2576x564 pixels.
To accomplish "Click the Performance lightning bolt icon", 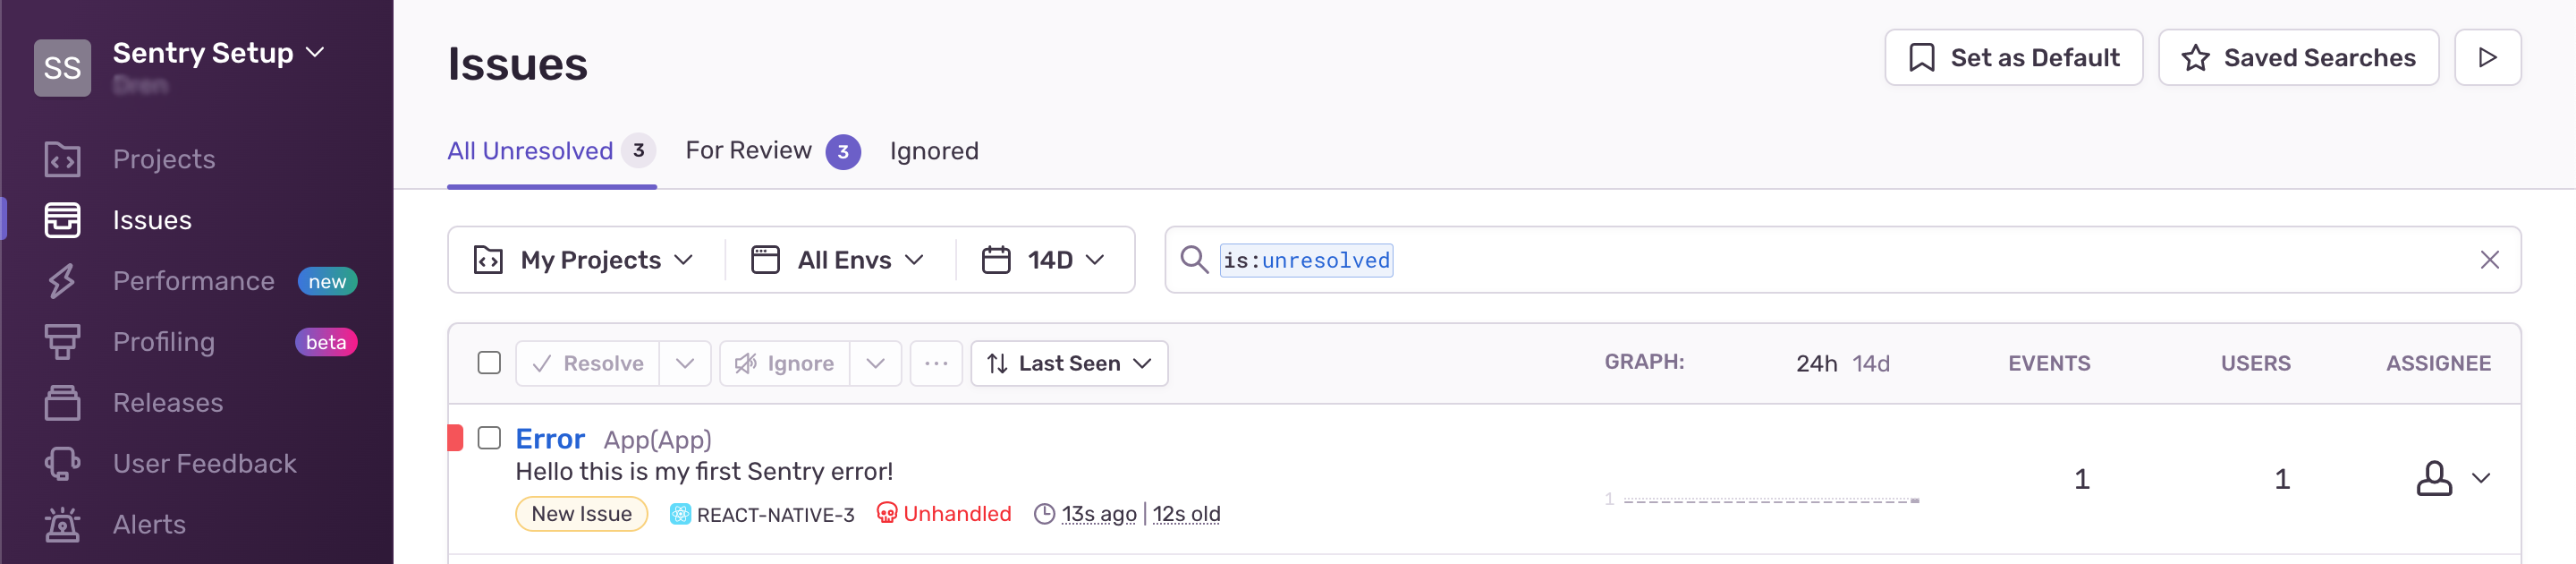I will (62, 281).
